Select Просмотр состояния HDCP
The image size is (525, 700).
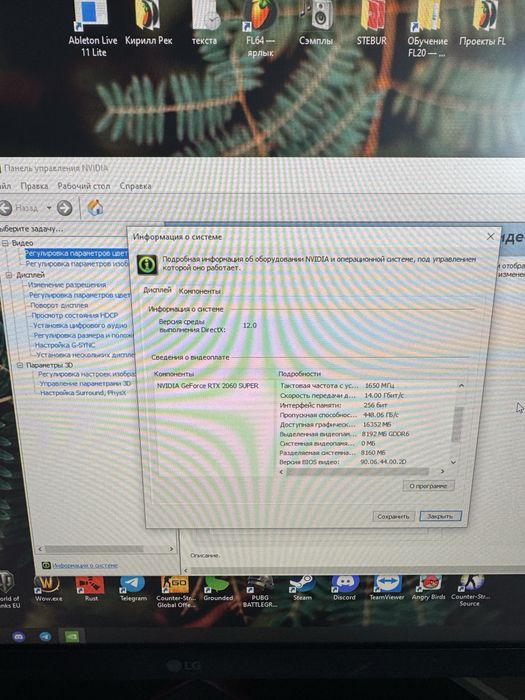point(75,315)
